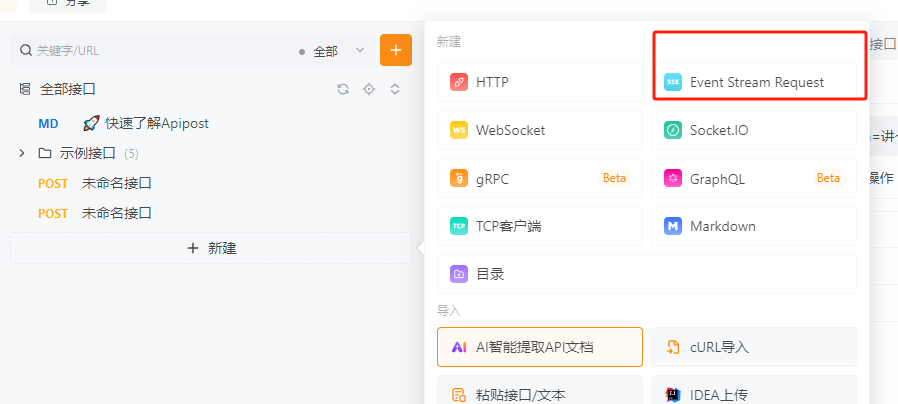Viewport: 898px width, 404px height.
Task: Click the teal TCP icon
Action: (x=459, y=226)
